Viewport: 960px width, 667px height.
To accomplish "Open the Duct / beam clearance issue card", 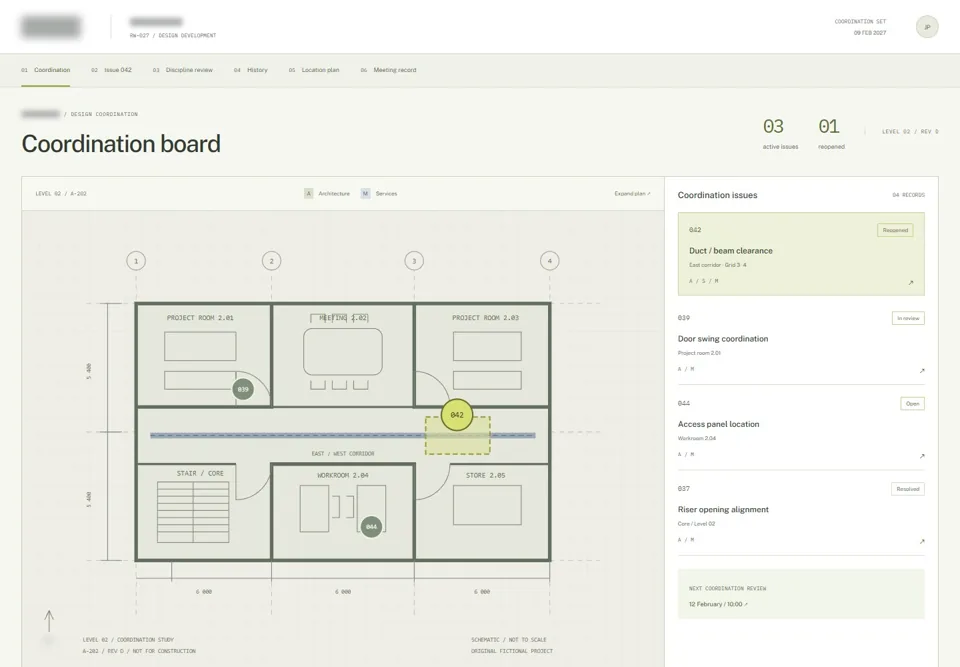I will [x=801, y=254].
